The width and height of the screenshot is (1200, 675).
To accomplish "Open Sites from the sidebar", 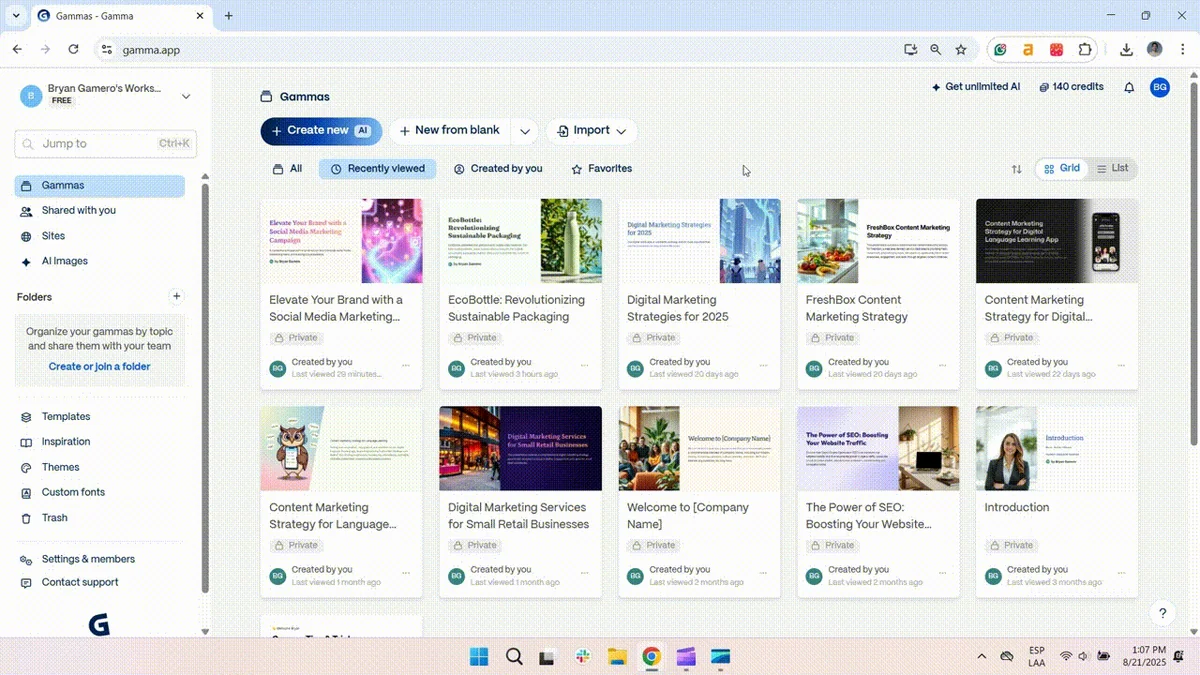I will (x=51, y=236).
